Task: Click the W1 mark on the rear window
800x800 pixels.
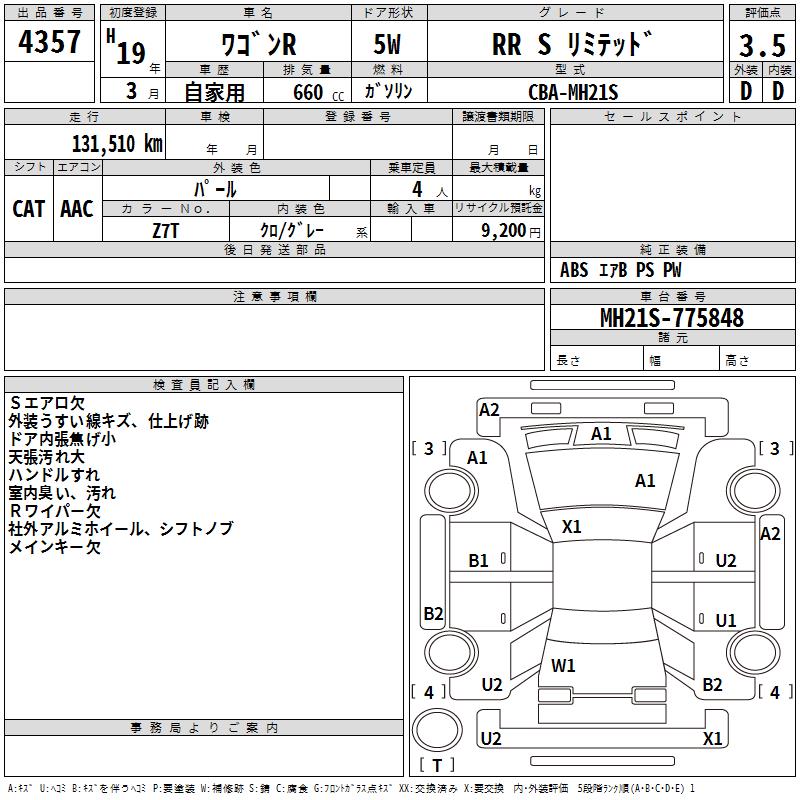Action: 563,665
